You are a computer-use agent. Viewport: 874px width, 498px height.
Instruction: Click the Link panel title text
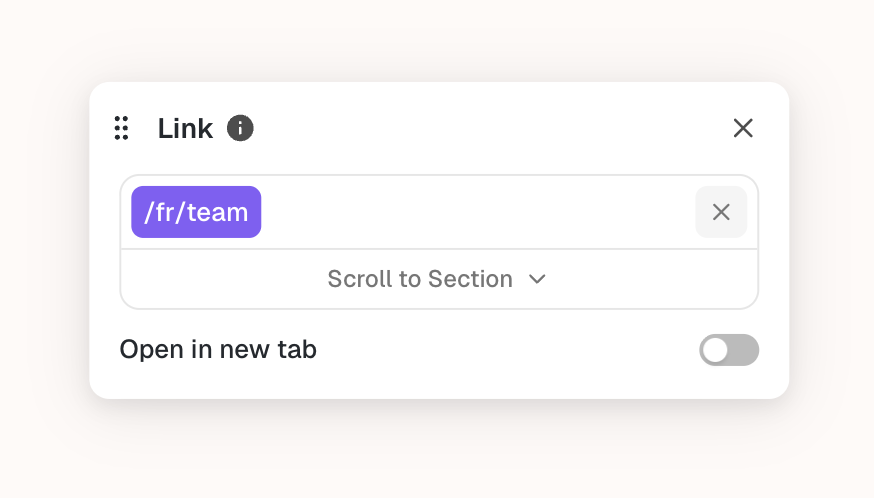click(185, 128)
